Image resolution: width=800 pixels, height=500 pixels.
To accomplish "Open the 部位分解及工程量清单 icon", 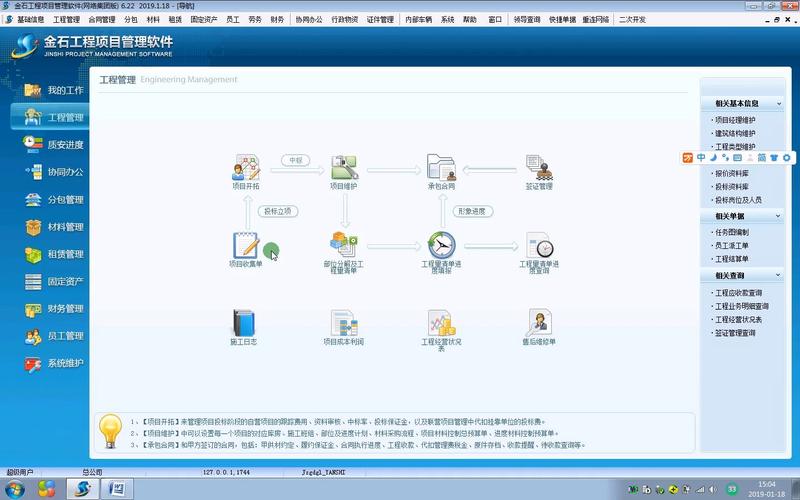I will click(x=343, y=244).
